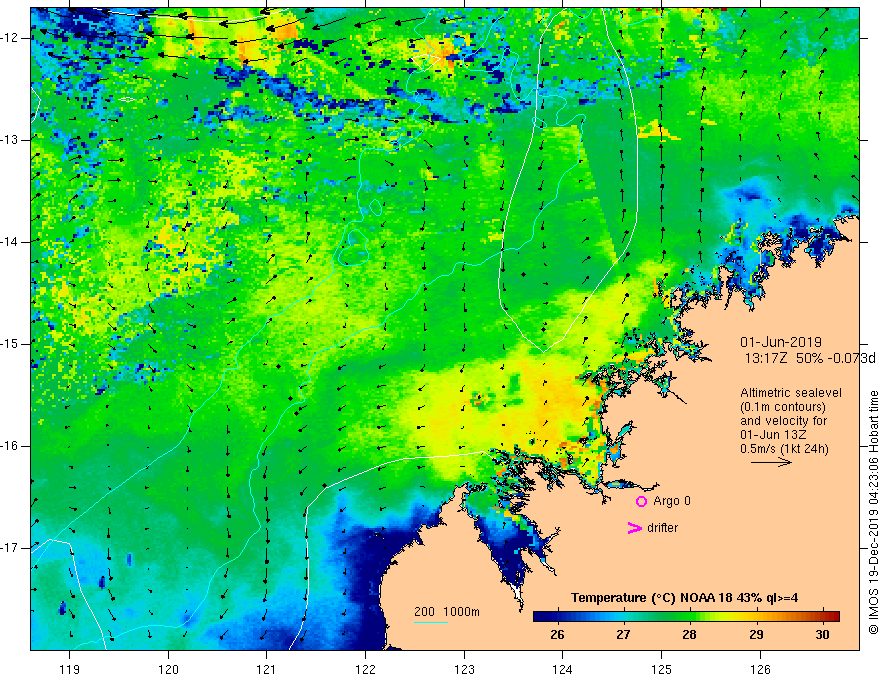
Task: Click the 0.5m/s velocity scale arrow
Action: pyautogui.click(x=771, y=462)
